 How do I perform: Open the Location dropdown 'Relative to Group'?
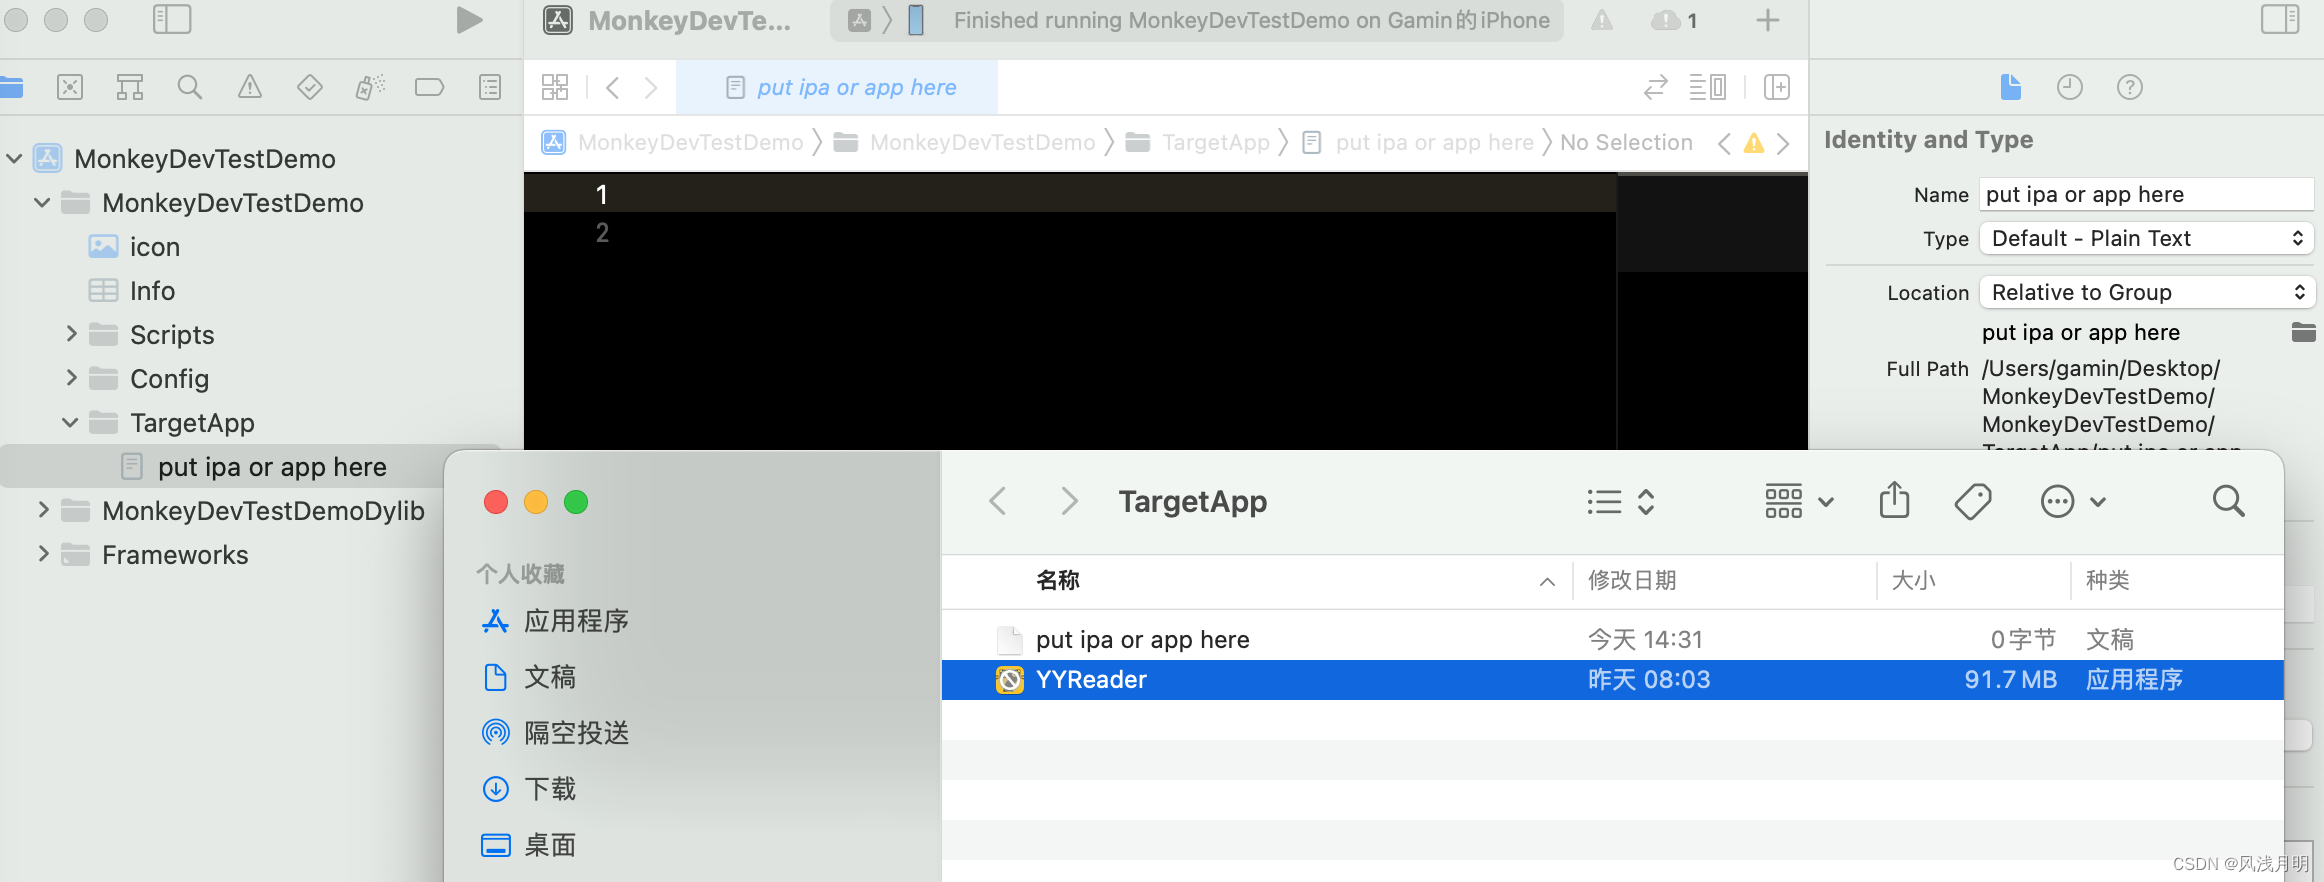click(x=2147, y=292)
